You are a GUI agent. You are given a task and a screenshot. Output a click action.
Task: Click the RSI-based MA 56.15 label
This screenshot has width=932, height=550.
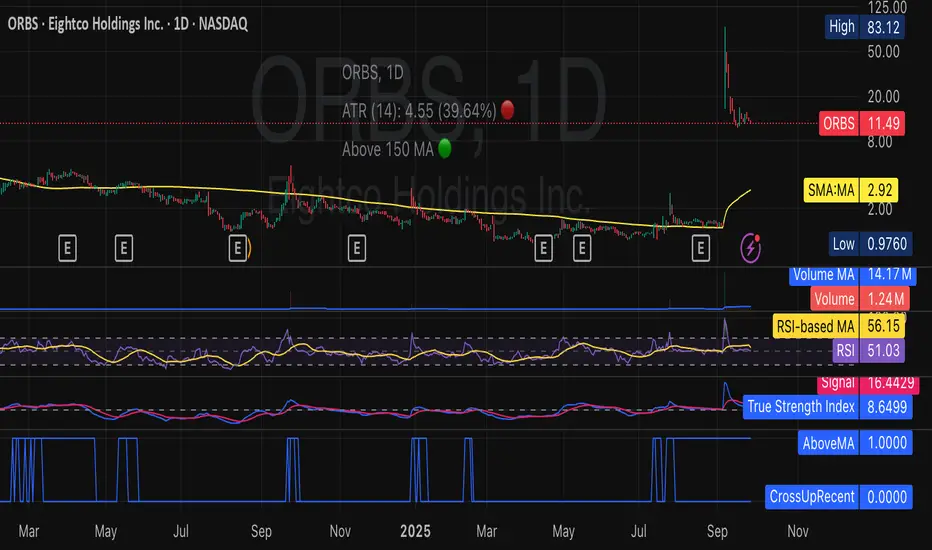(x=839, y=326)
